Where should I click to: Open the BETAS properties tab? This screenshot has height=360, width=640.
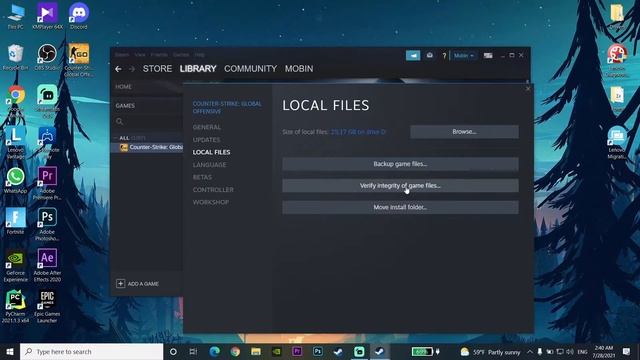202,177
